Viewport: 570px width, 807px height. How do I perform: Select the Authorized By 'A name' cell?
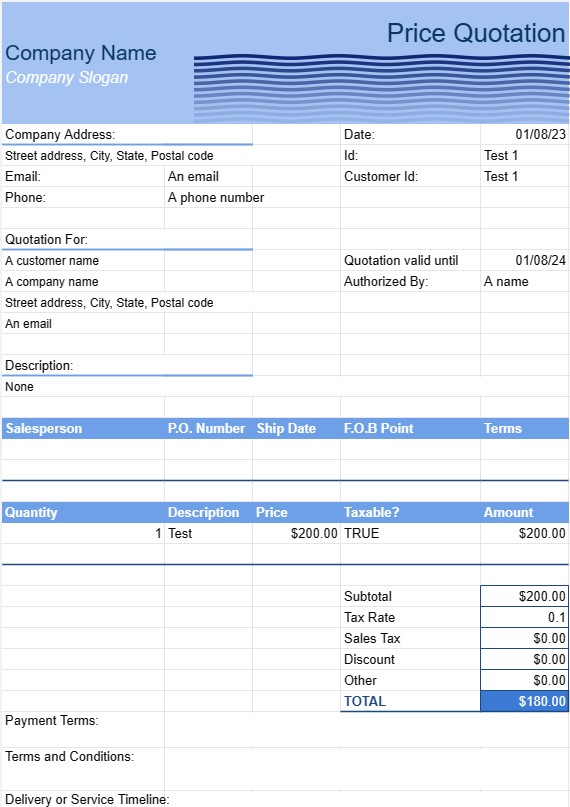pyautogui.click(x=525, y=282)
